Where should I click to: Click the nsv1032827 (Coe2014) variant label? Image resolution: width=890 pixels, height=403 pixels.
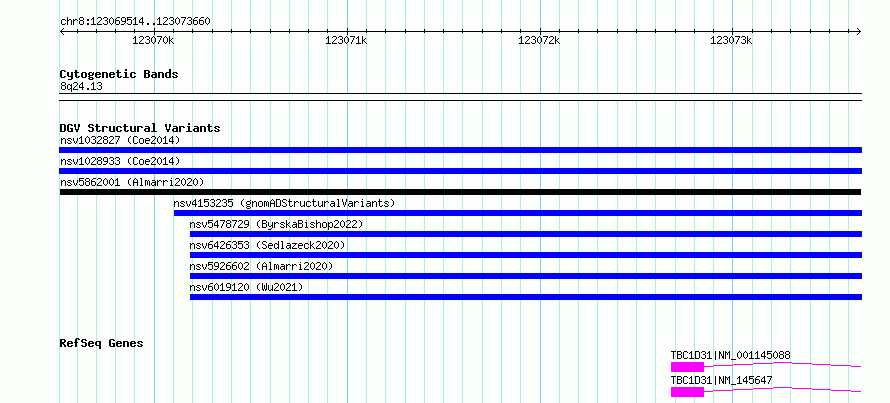click(120, 140)
